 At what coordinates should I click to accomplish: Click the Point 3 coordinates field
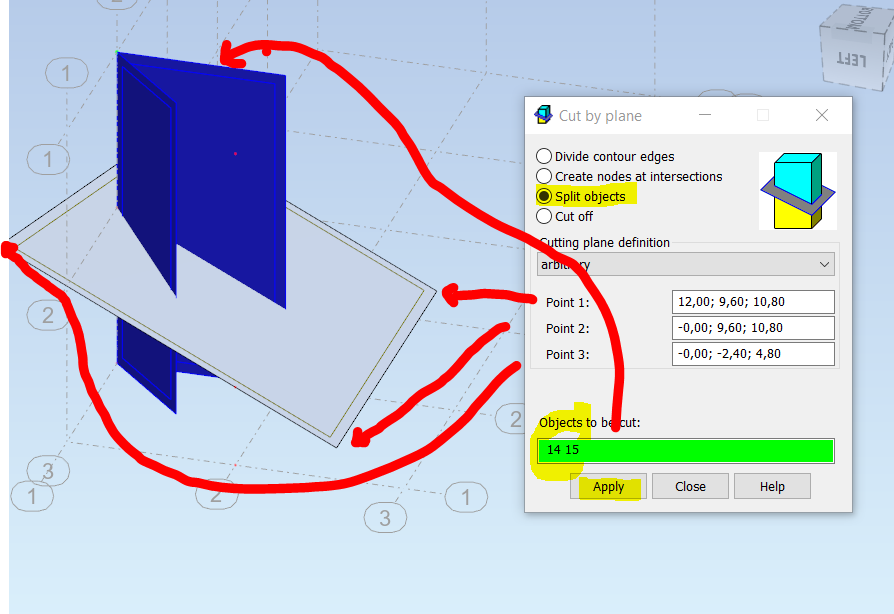pyautogui.click(x=753, y=353)
